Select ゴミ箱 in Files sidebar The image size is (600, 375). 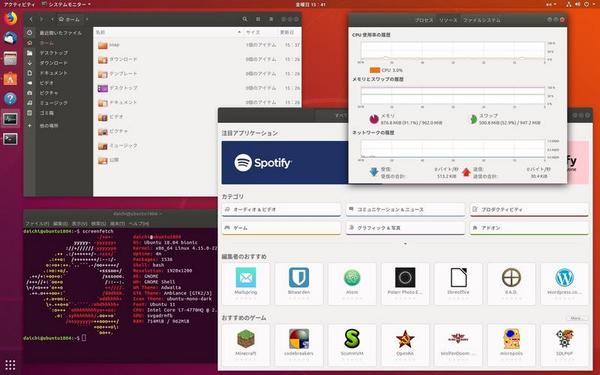pyautogui.click(x=47, y=113)
